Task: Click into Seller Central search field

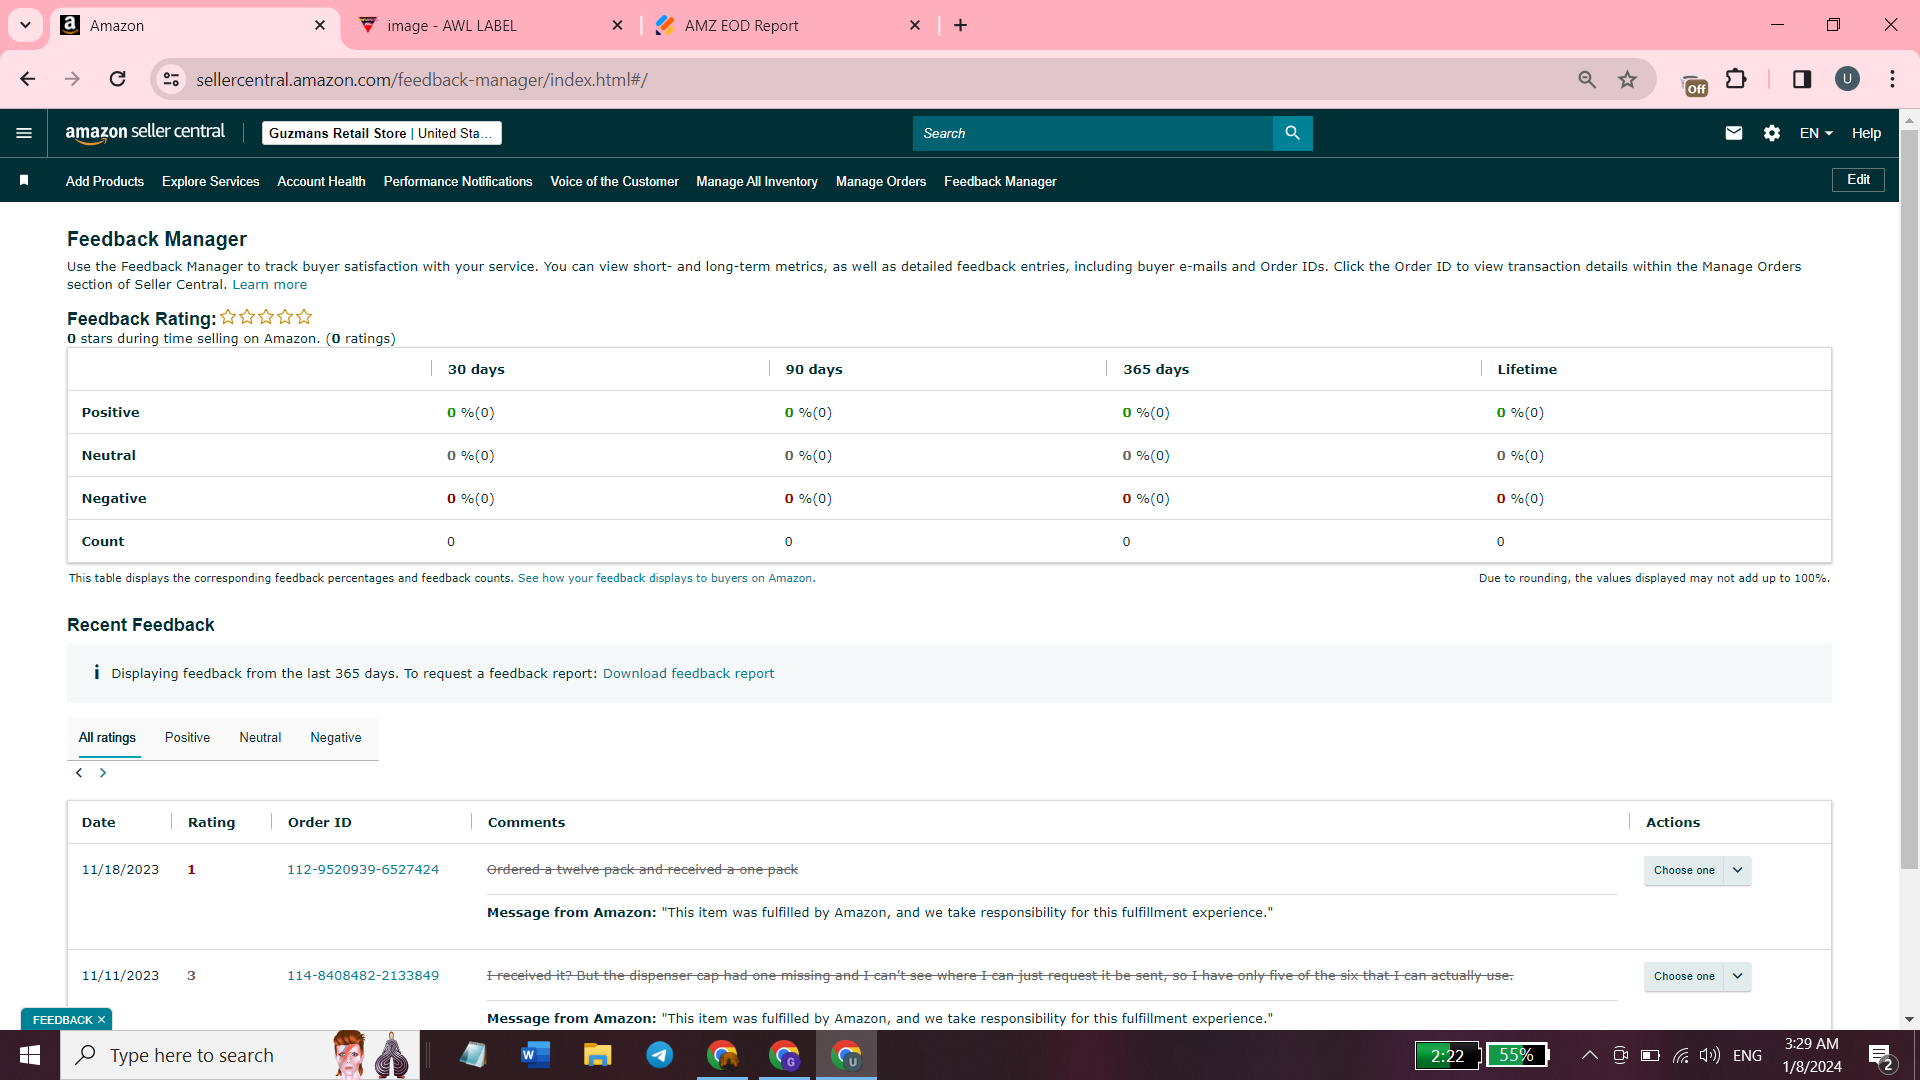Action: [1092, 133]
